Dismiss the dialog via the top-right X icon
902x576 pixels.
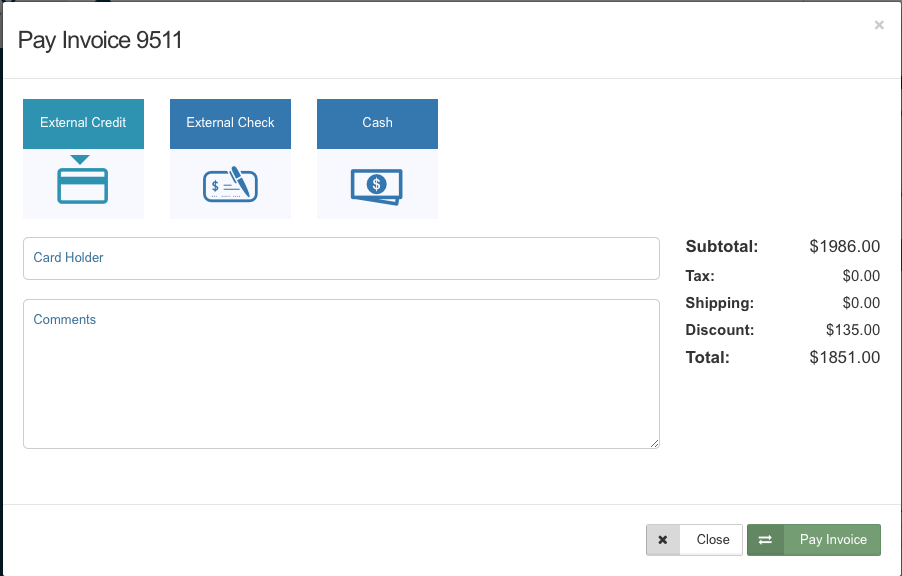coord(879,25)
